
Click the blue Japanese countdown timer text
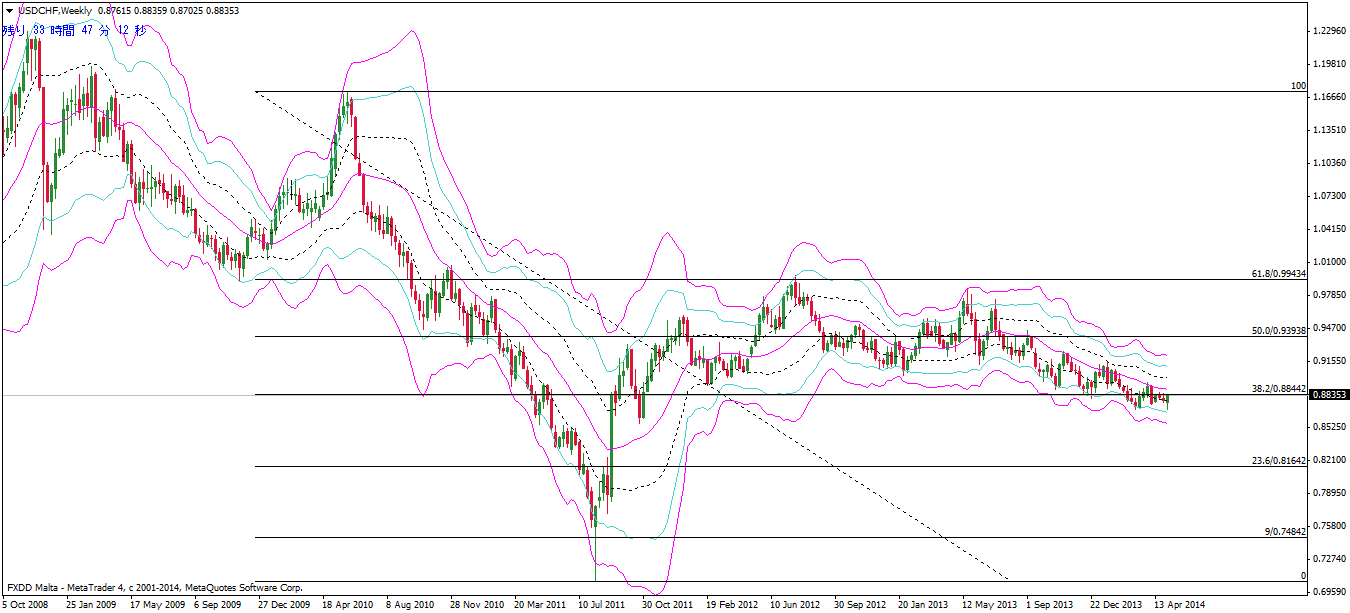coord(76,30)
